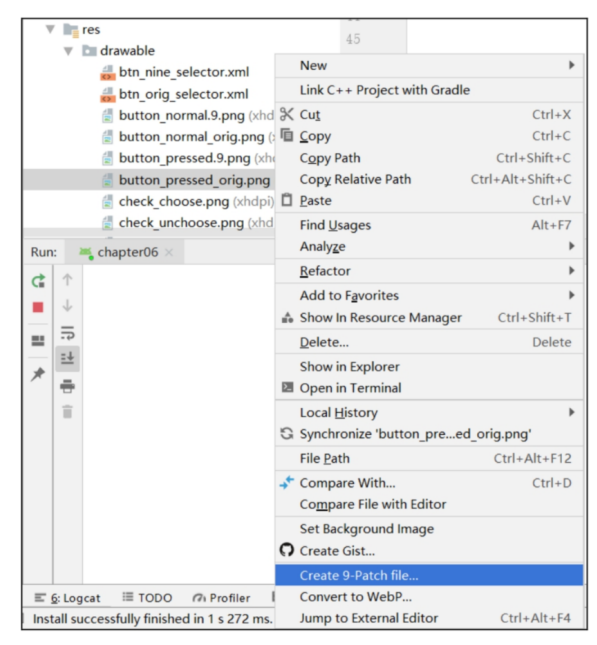Close the chapter06 run tab

pos(169,252)
